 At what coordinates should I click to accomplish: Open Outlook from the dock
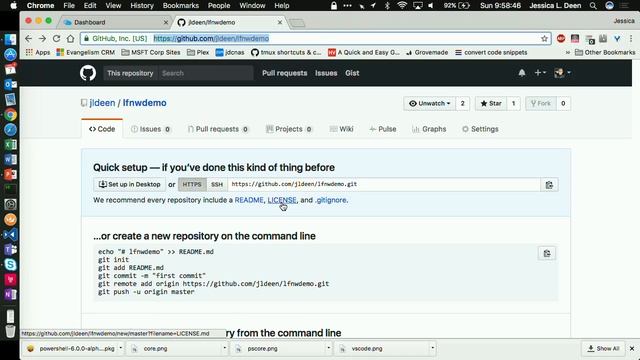click(10, 84)
